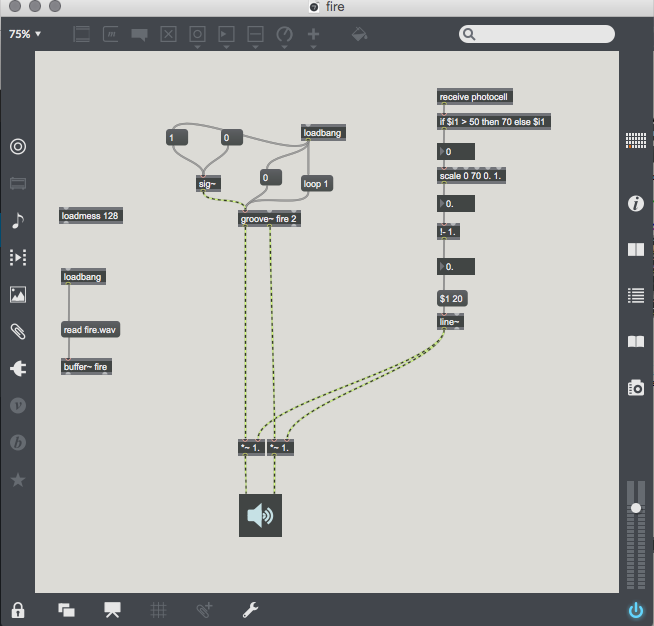Screen dimensions: 654x626
Task: Open the snapshots camera icon
Action: (636, 387)
